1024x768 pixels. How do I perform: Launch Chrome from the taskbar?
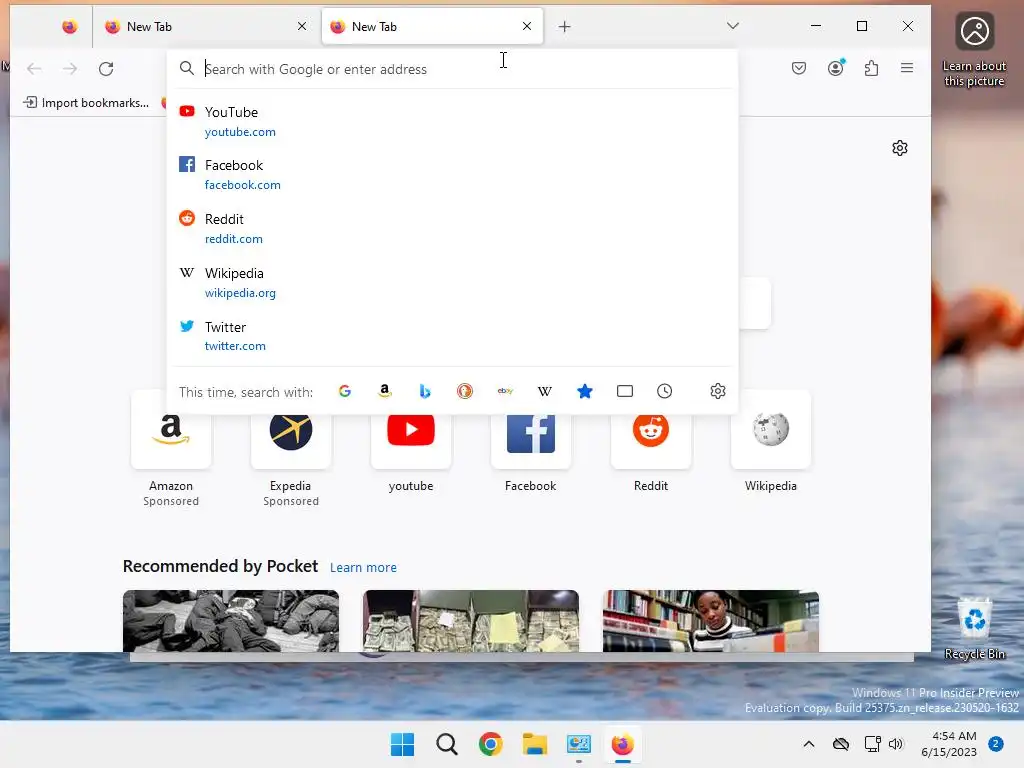click(490, 744)
